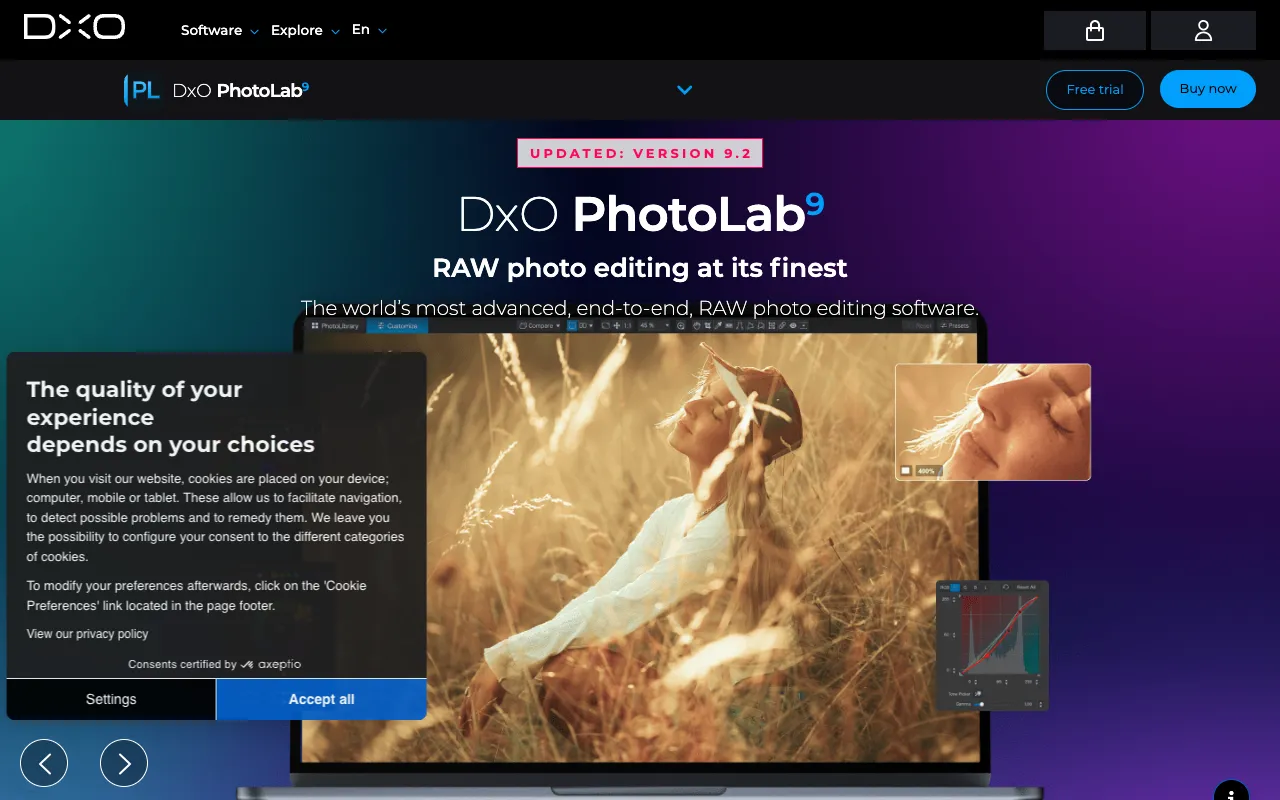Accept all cookies

[321, 699]
